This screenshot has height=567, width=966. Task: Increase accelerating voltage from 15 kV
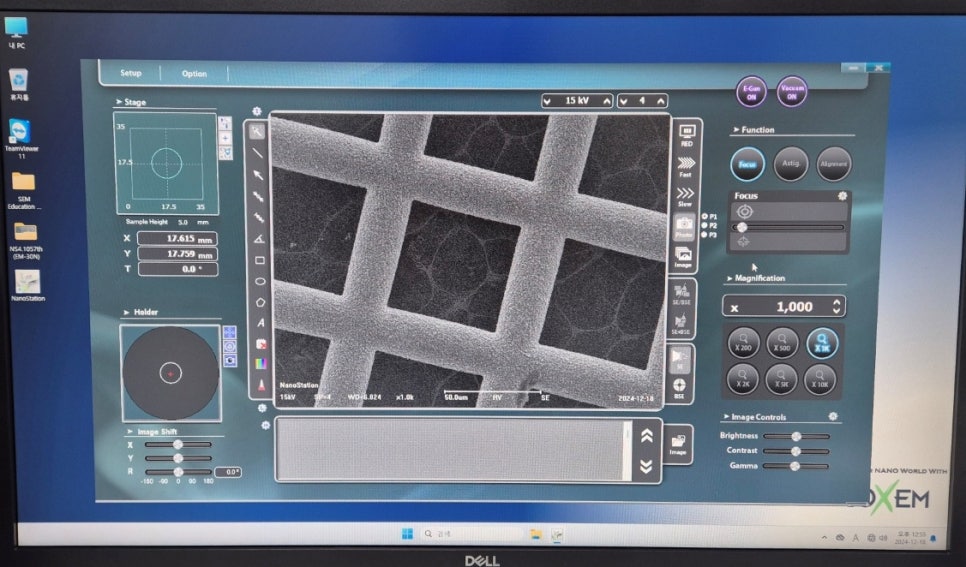pos(606,100)
